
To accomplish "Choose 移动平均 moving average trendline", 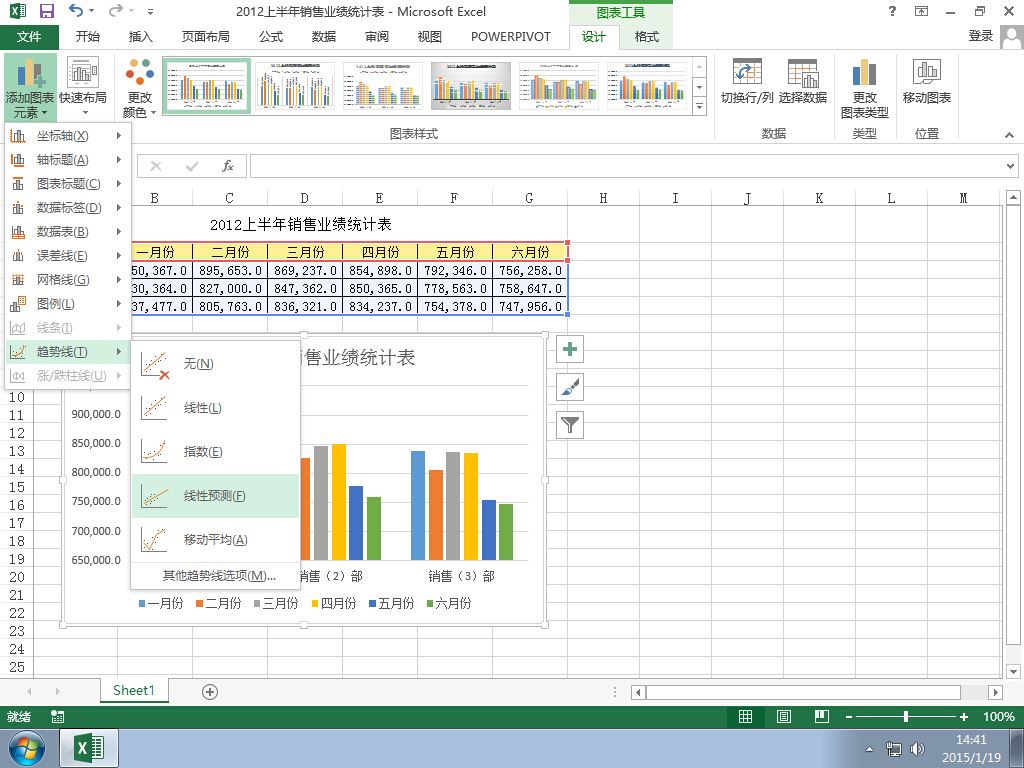I will click(x=216, y=539).
